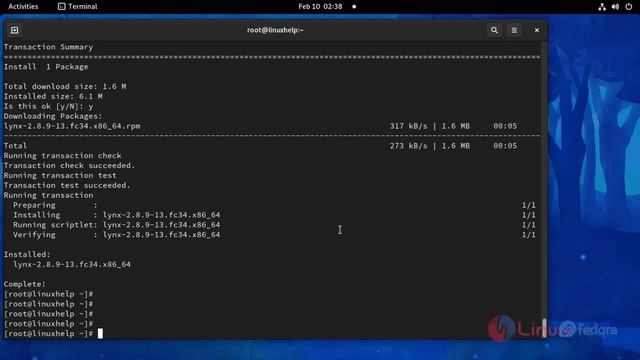Click the 'Preparing' line

click(274, 205)
